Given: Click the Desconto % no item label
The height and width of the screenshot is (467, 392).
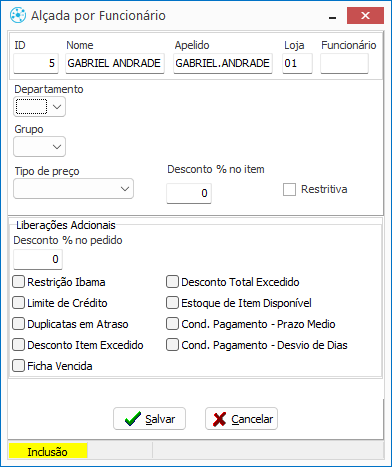Looking at the screenshot, I should tap(216, 169).
